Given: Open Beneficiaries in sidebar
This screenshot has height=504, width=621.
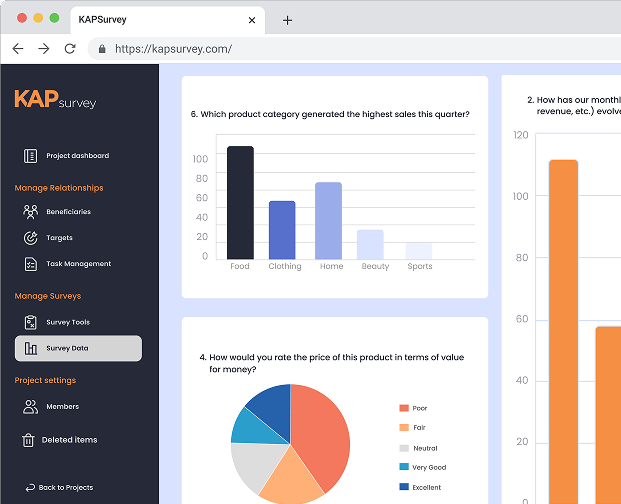Looking at the screenshot, I should click(x=57, y=212).
